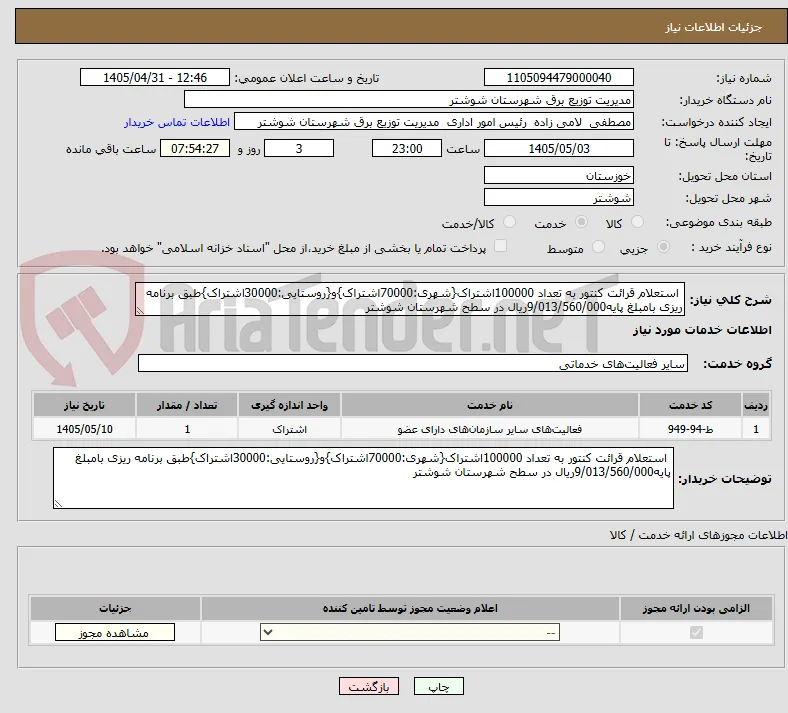This screenshot has width=788, height=713.
Task: Click the general description resize handle
Action: [x=140, y=311]
